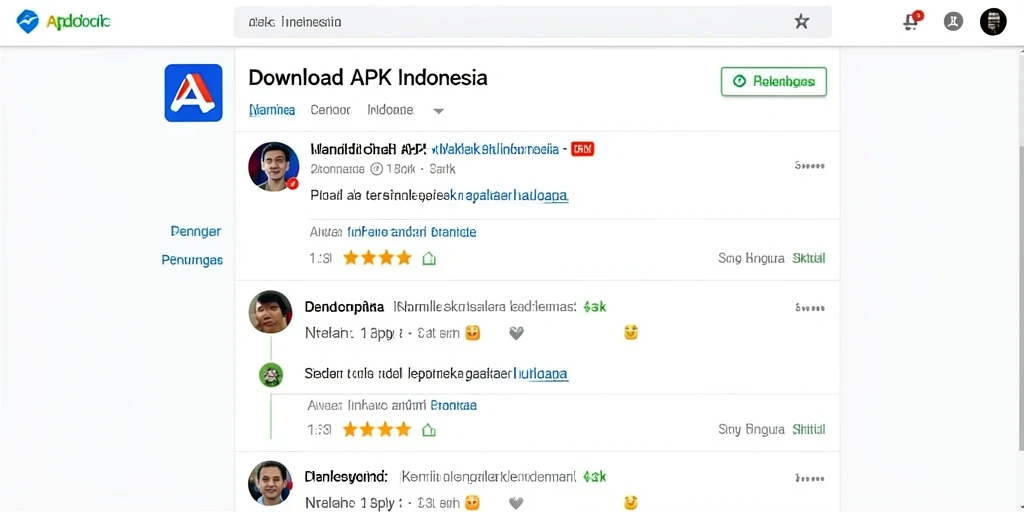
Task: Select the Namnea tab
Action: coord(272,110)
